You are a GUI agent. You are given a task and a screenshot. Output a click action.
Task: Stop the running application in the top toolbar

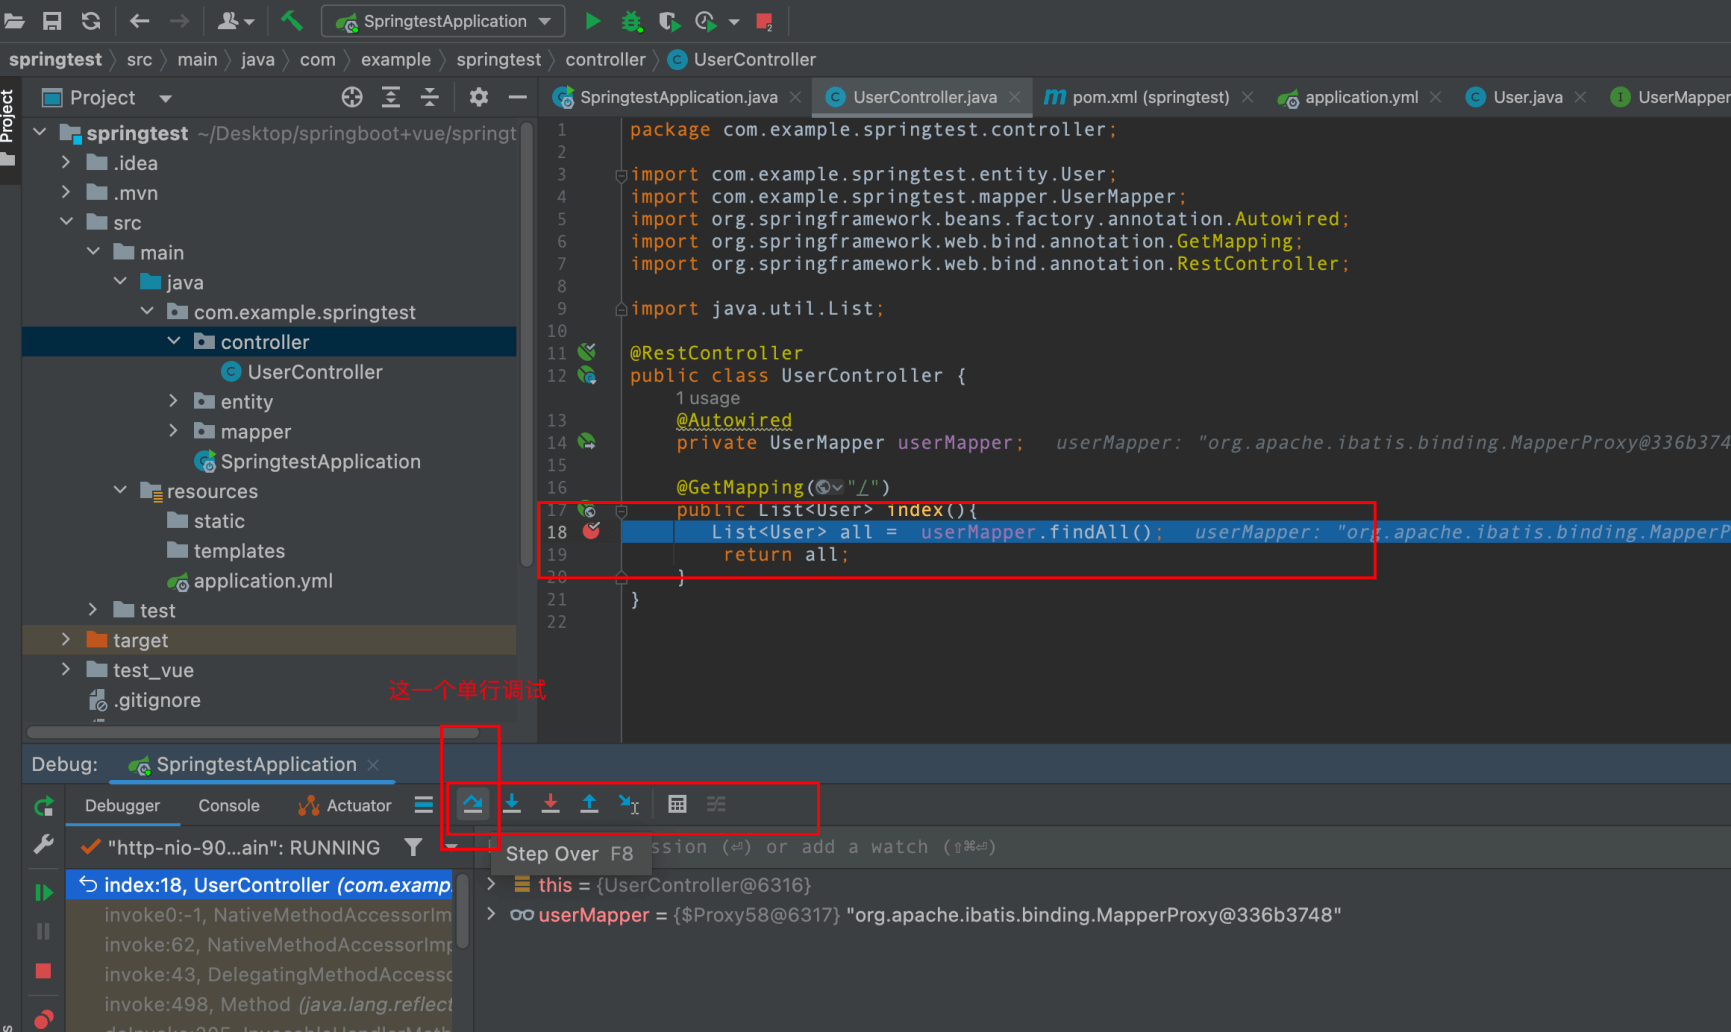click(764, 21)
